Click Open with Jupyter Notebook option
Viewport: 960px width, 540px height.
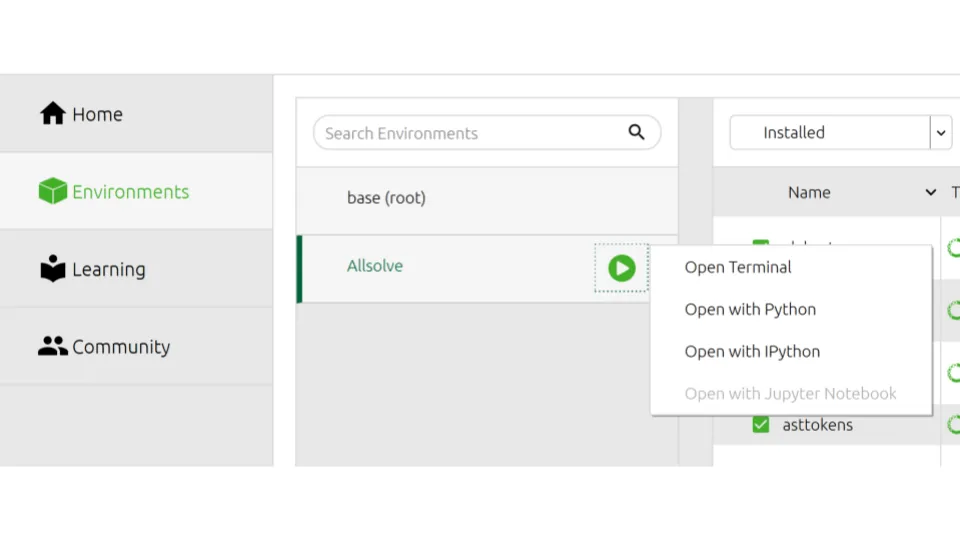click(790, 393)
